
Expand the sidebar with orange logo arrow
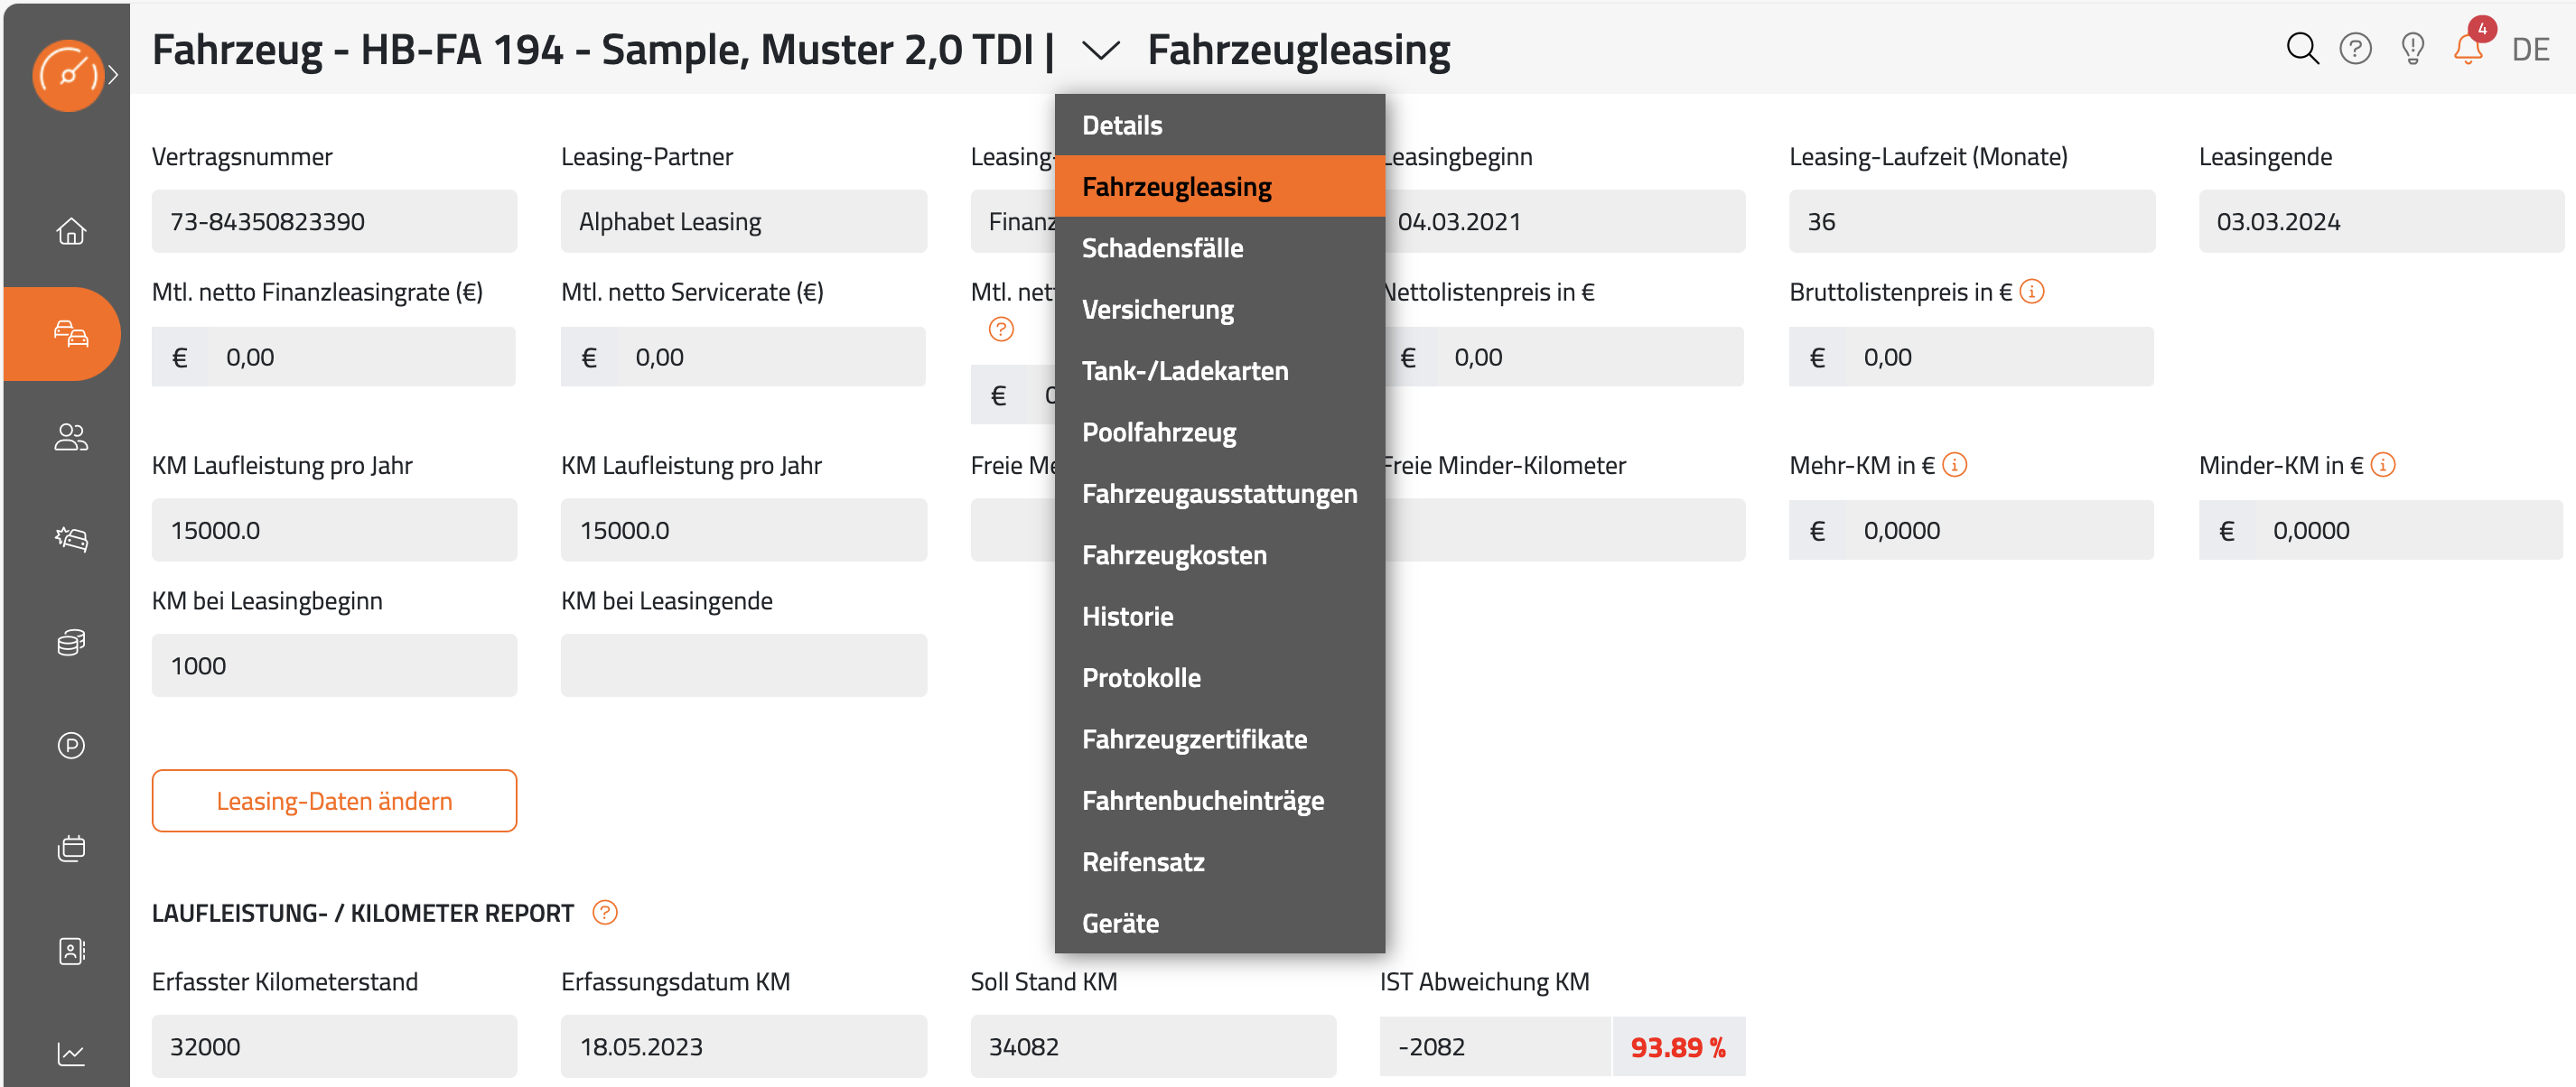tap(113, 75)
